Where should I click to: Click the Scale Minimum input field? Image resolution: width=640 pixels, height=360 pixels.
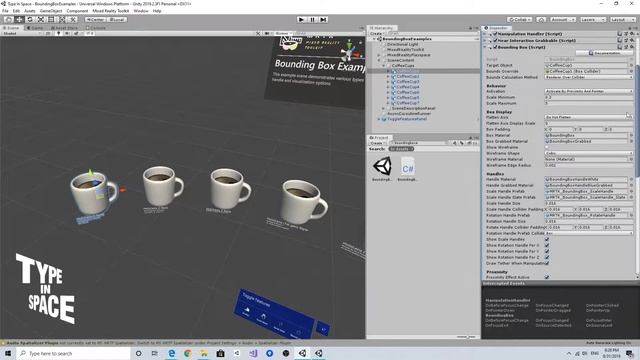coord(589,97)
